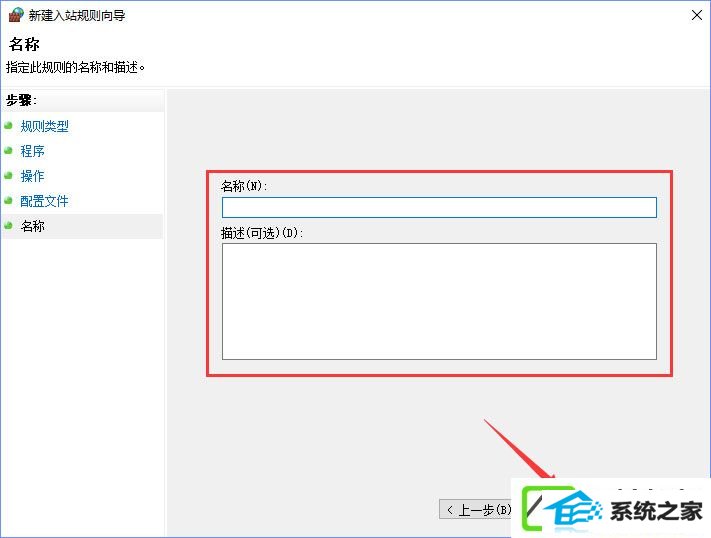Image resolution: width=711 pixels, height=538 pixels.
Task: Click the green bullet beside 配置文件
Action: pos(8,201)
